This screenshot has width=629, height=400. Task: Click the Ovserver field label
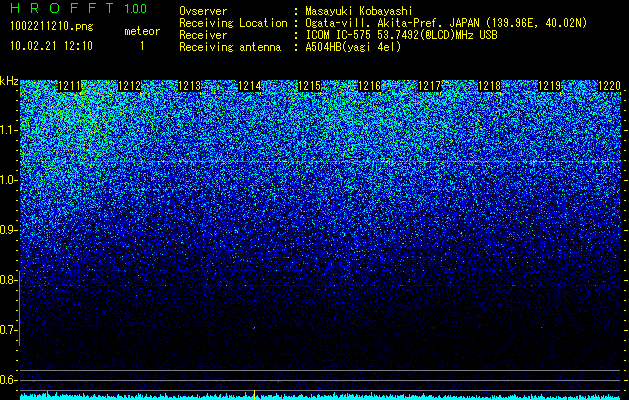(203, 11)
